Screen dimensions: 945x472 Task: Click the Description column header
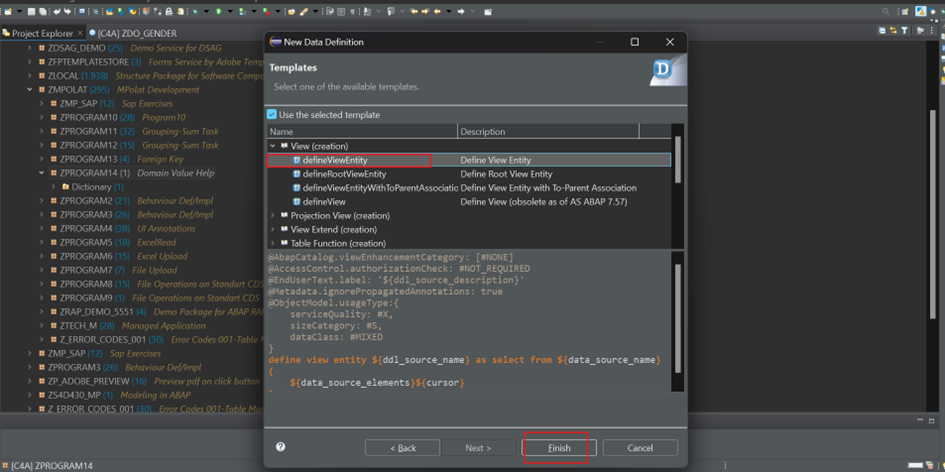[548, 131]
